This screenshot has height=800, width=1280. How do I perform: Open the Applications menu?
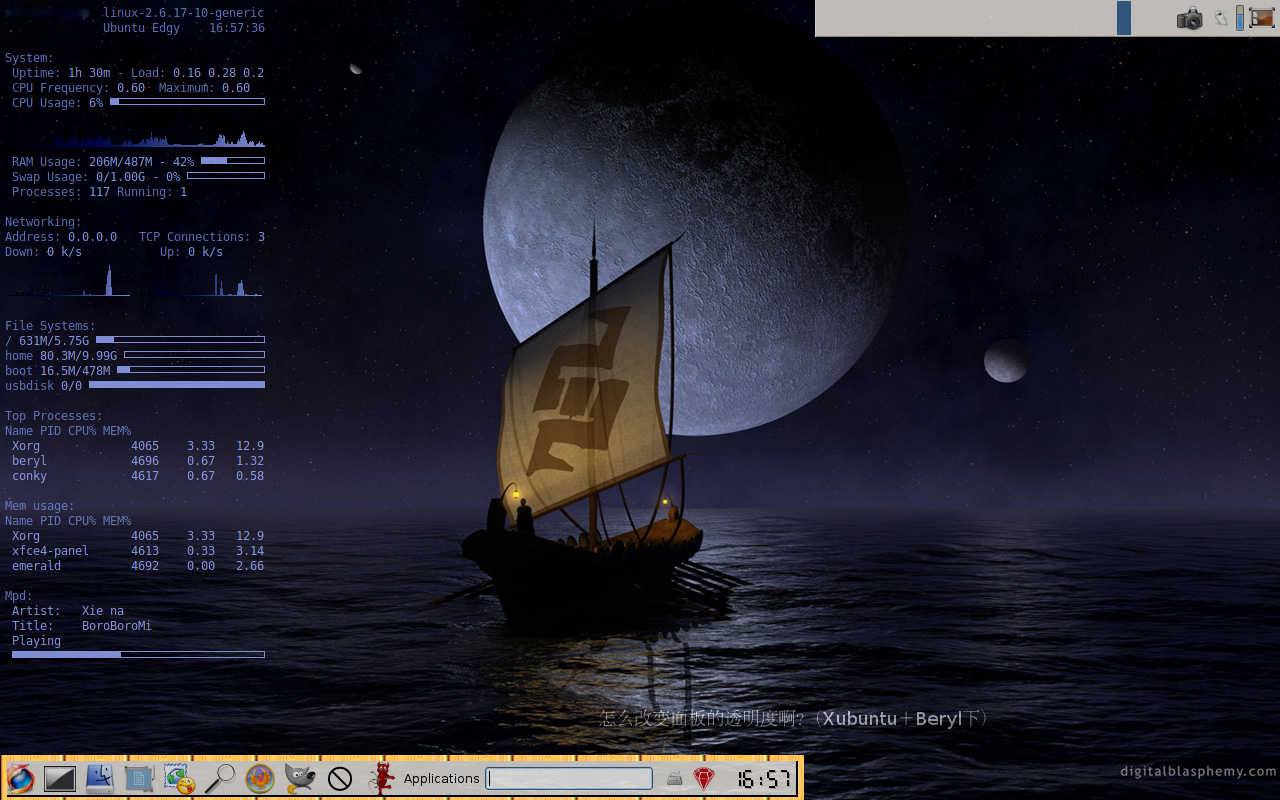441,778
